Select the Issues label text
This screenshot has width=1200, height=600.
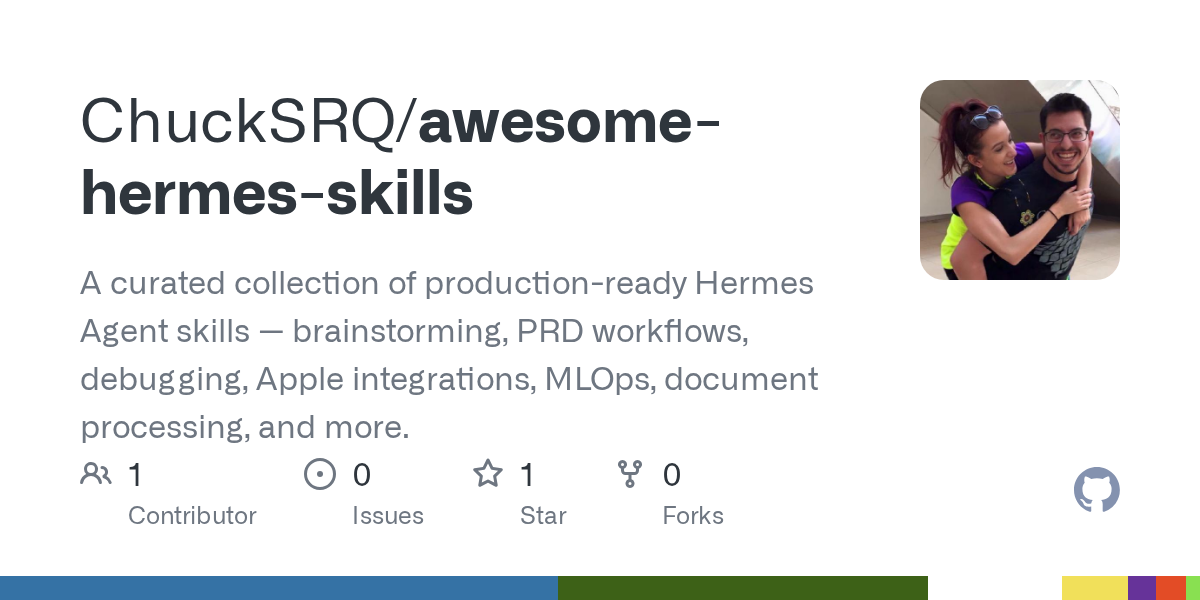(x=387, y=516)
